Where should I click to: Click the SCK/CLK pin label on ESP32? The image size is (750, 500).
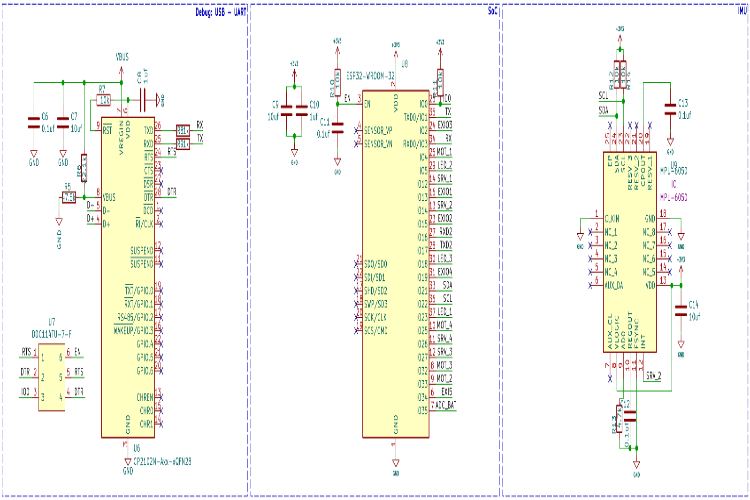click(375, 317)
